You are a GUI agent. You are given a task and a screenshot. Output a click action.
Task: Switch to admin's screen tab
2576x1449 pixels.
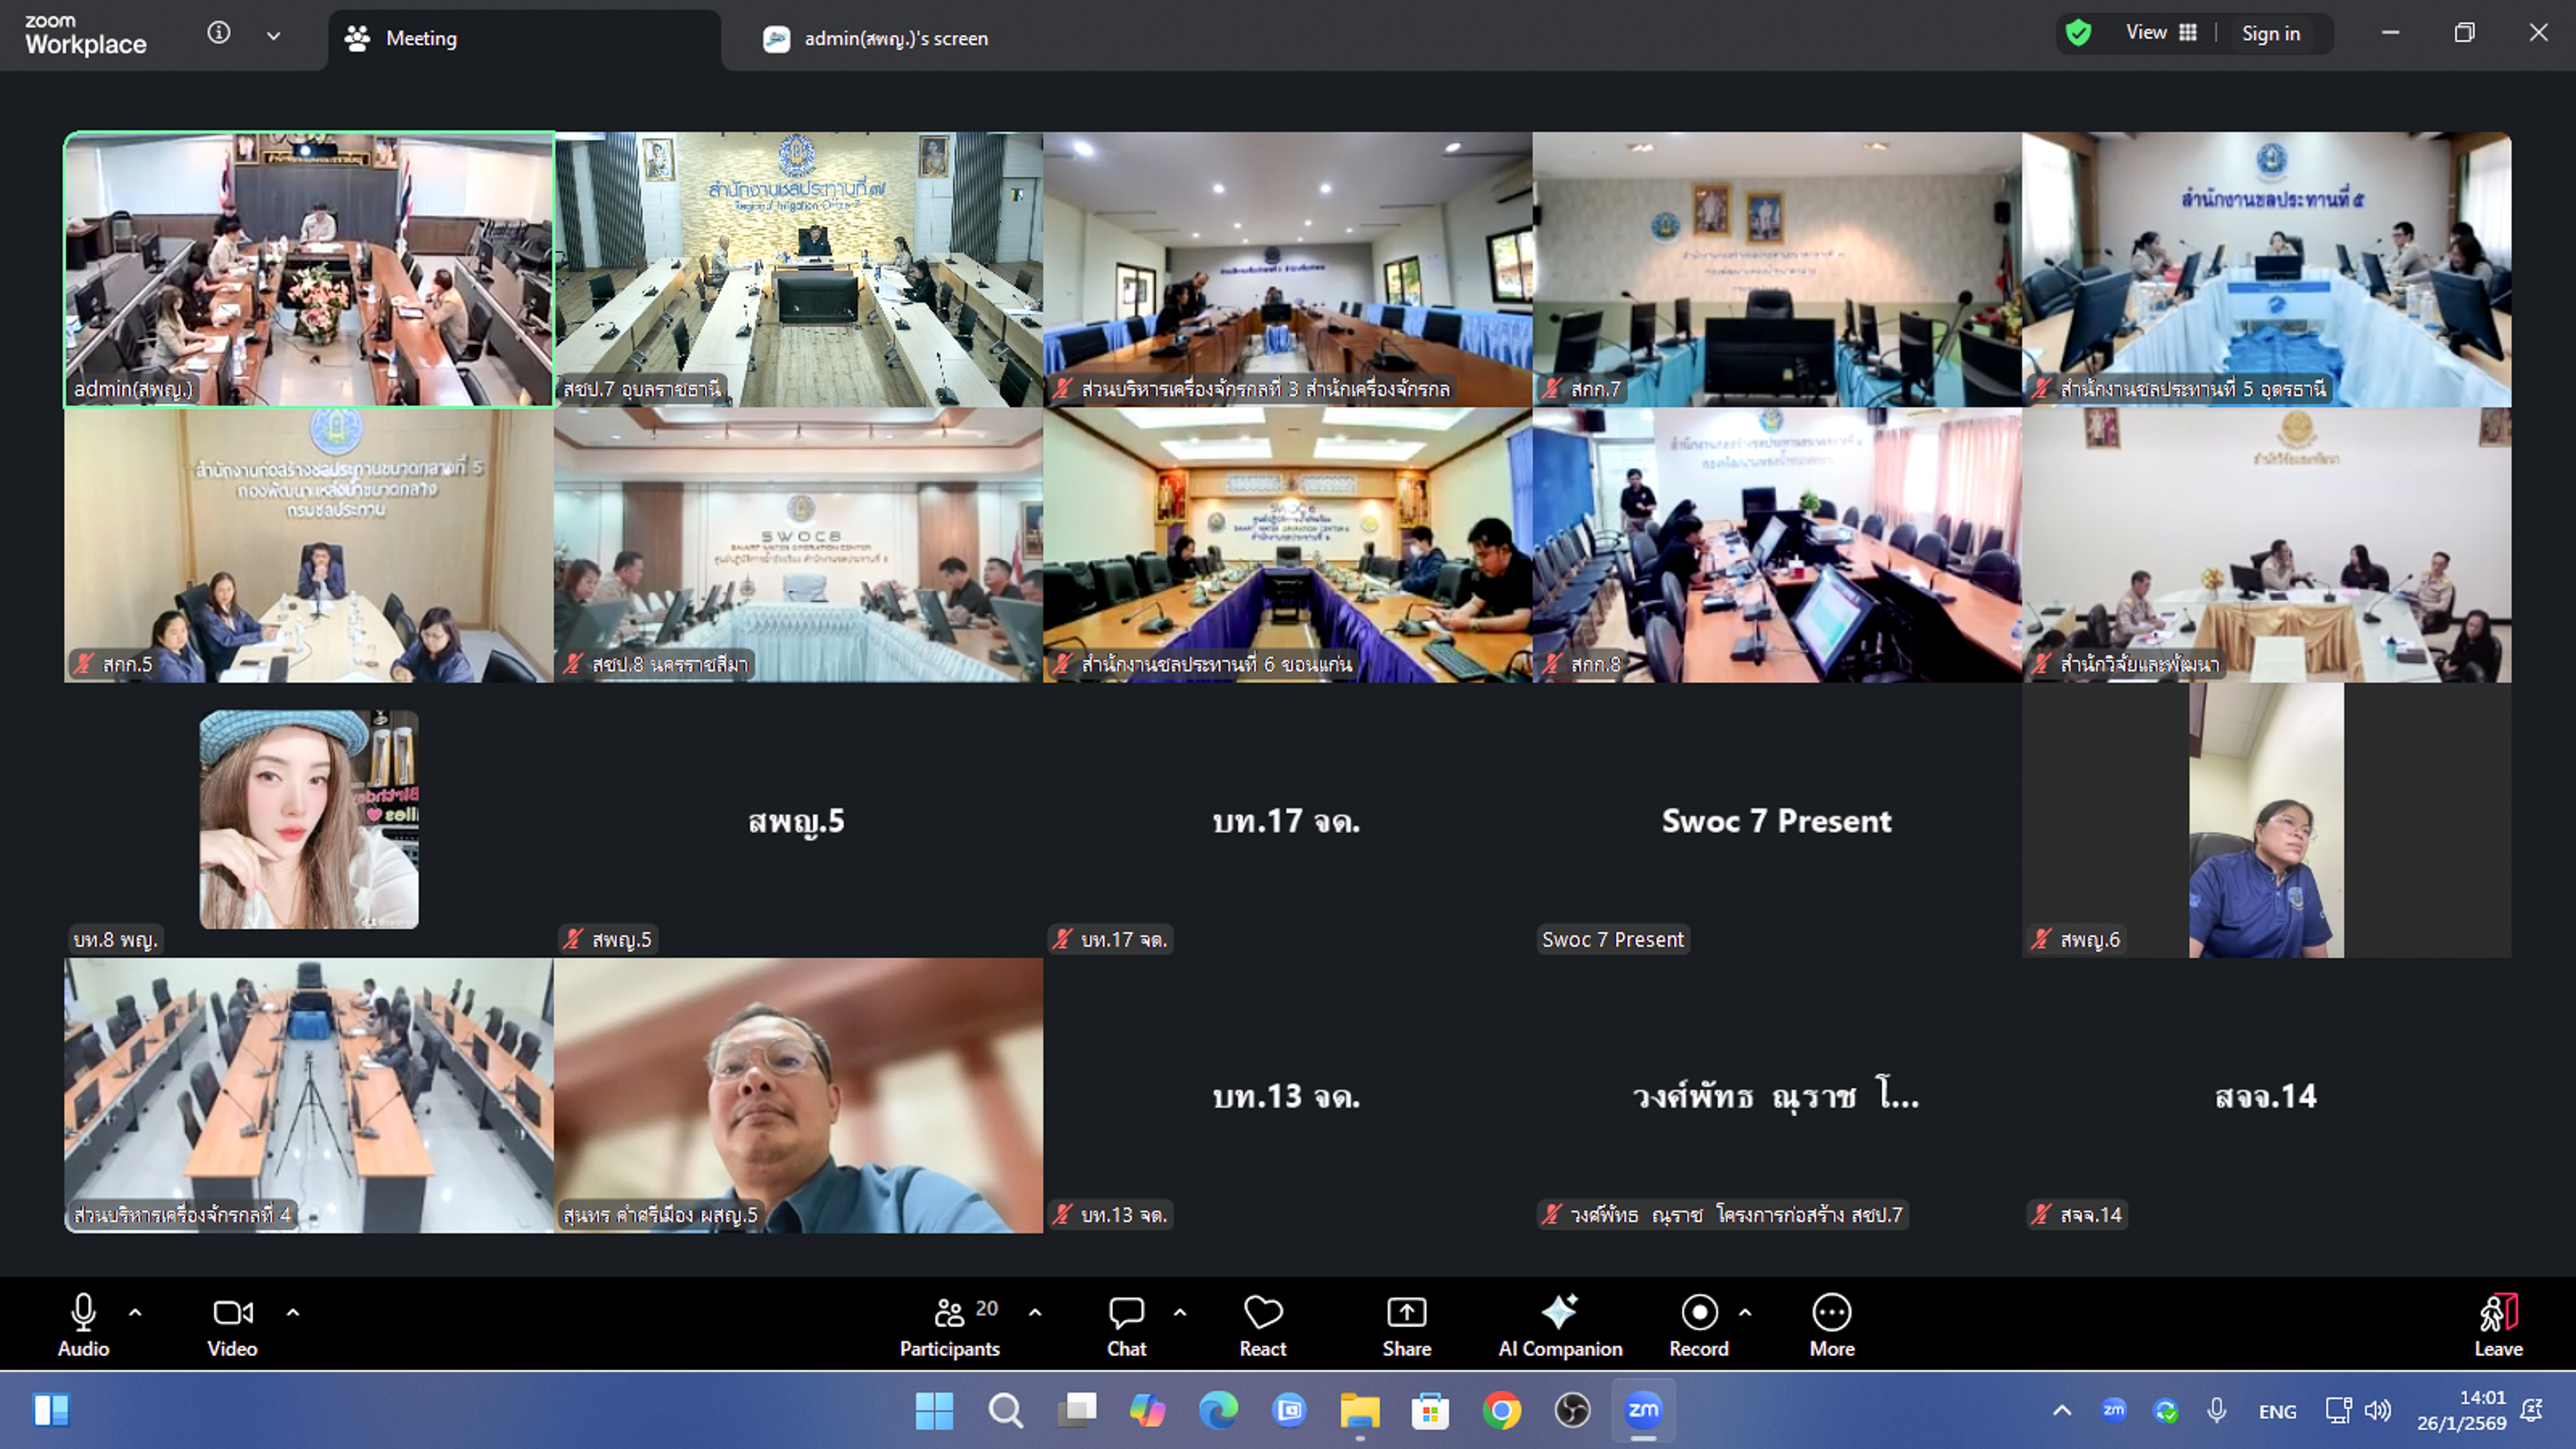[x=895, y=38]
